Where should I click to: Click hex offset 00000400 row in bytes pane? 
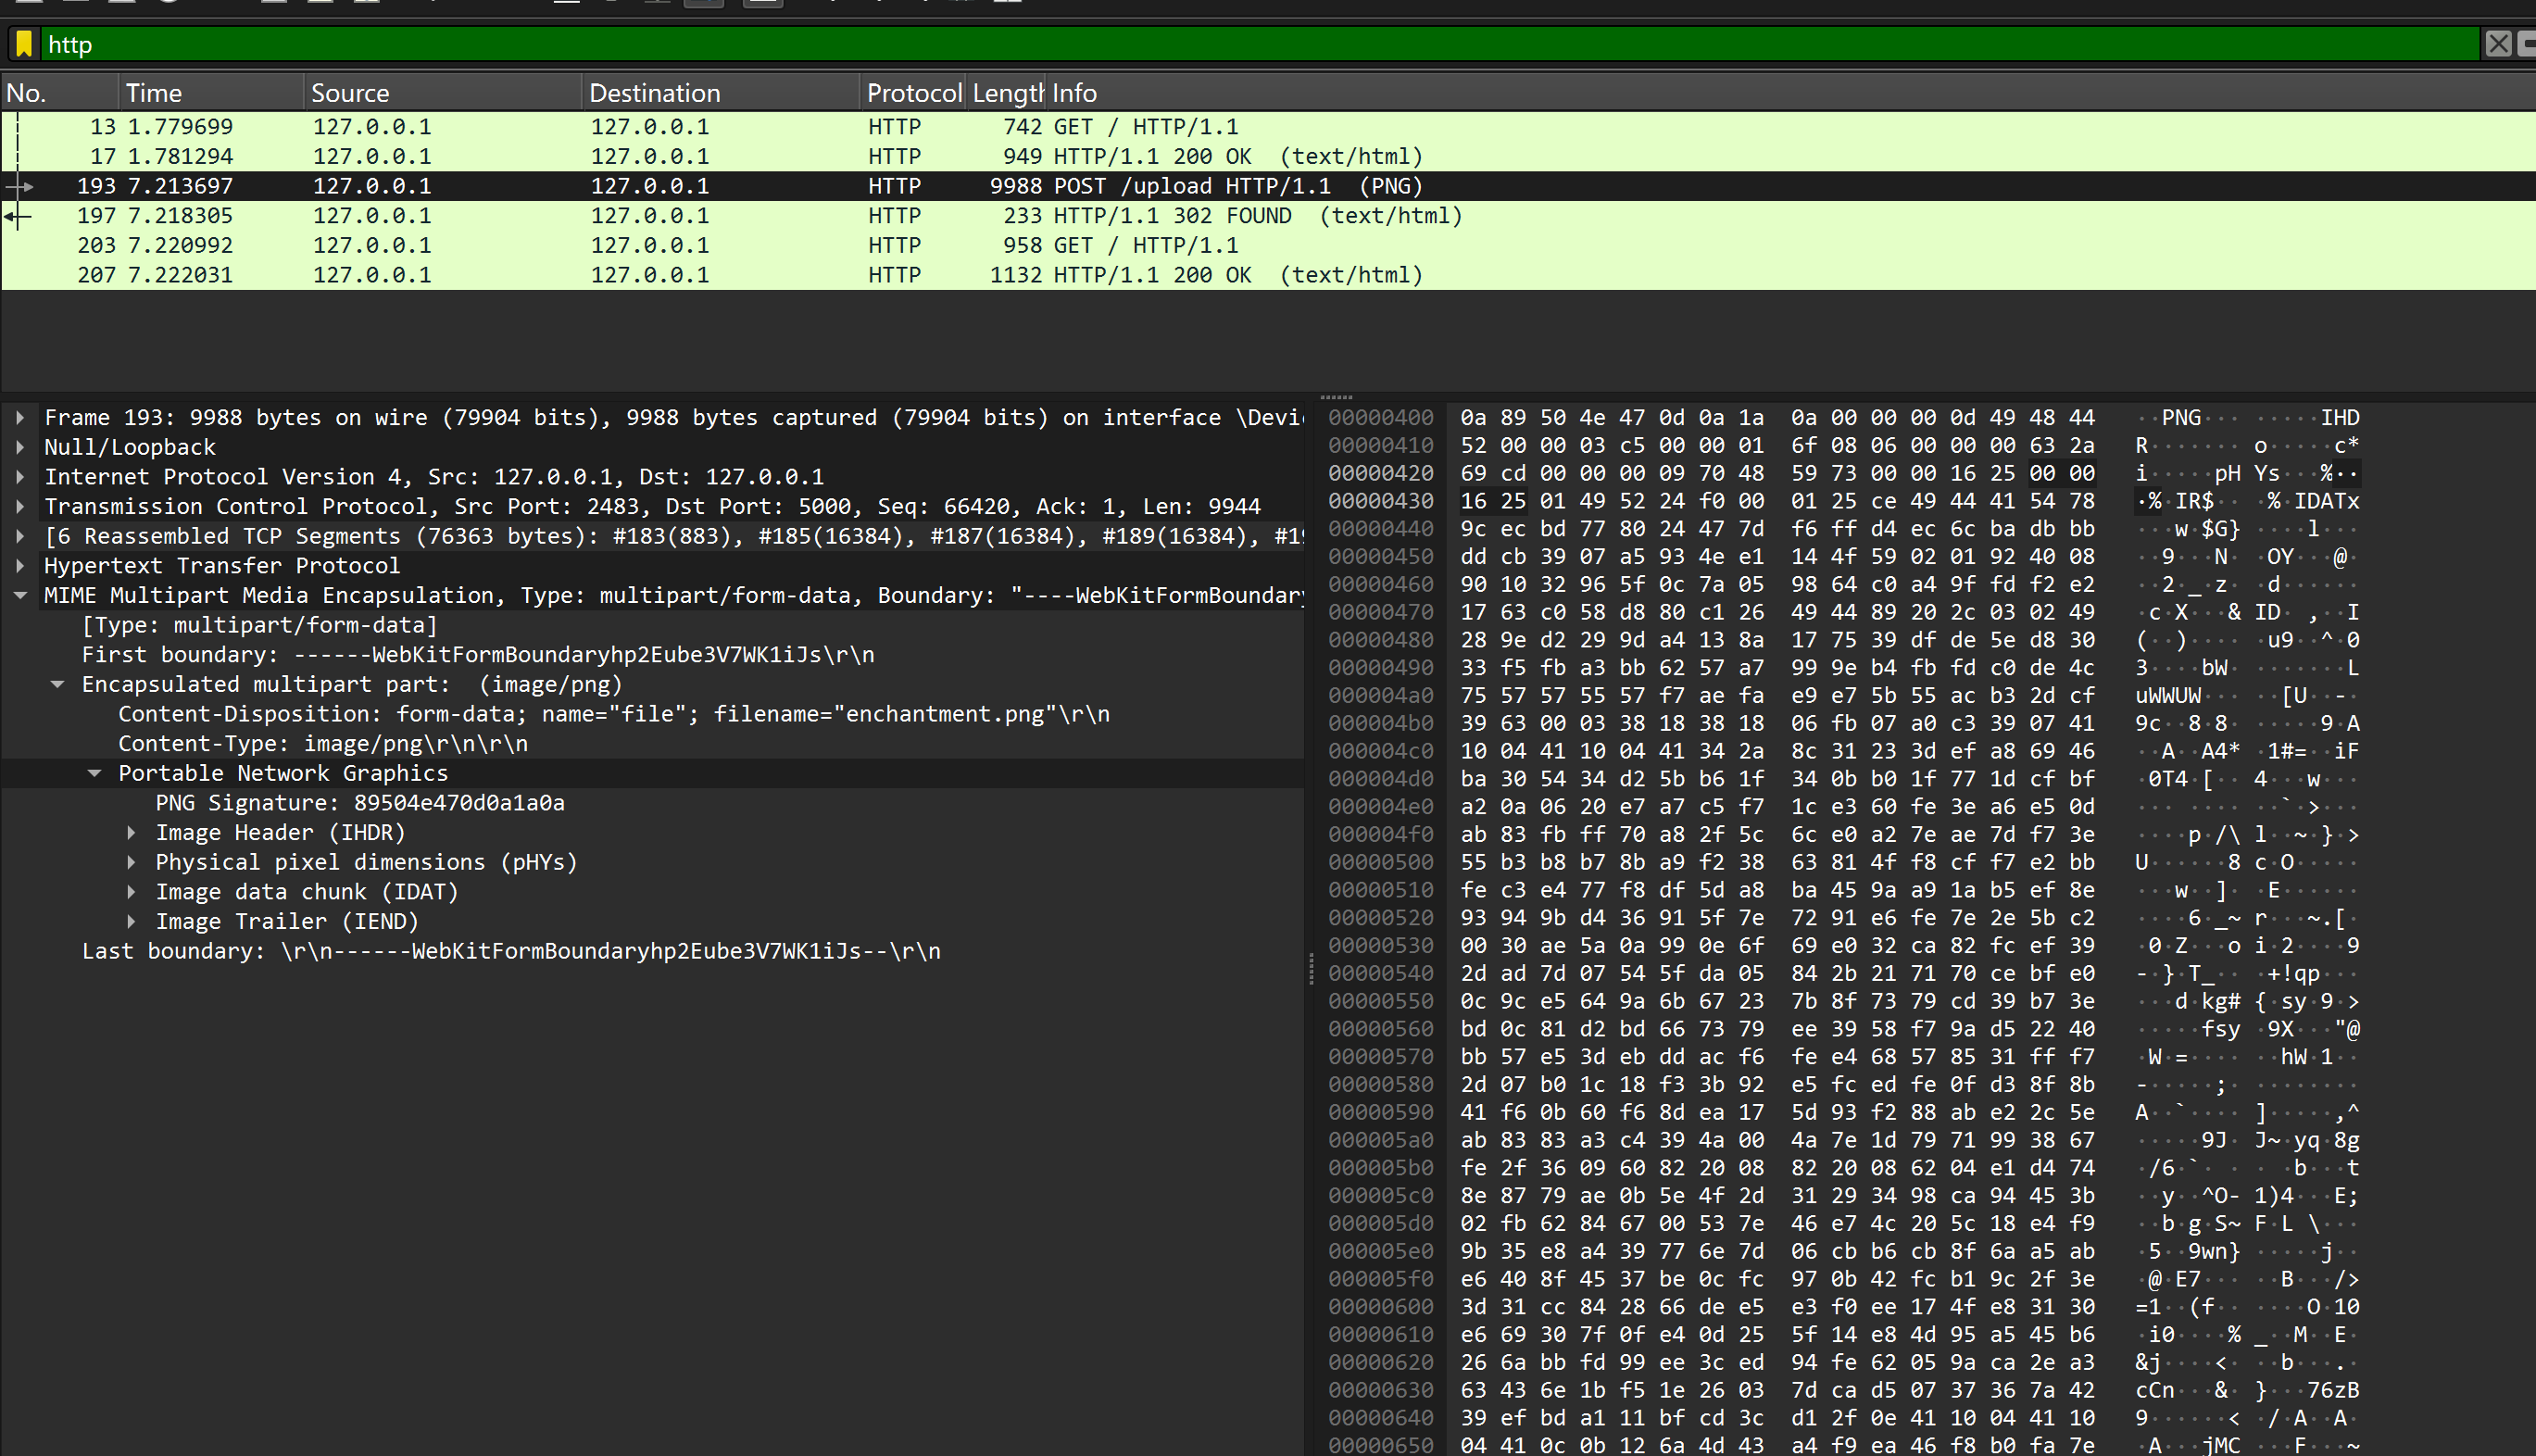(x=1381, y=418)
